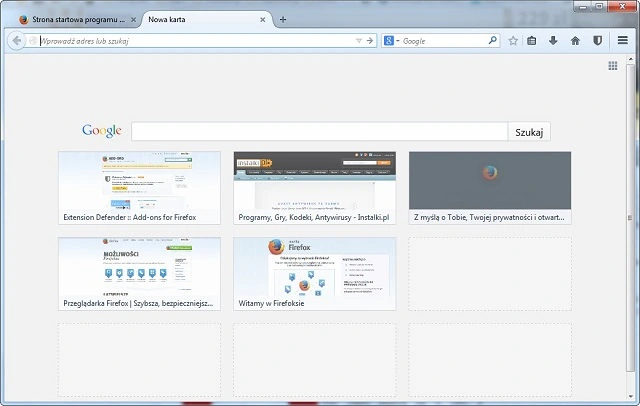Switch to Strona startowa programu tab
640x406 pixels.
pyautogui.click(x=78, y=20)
